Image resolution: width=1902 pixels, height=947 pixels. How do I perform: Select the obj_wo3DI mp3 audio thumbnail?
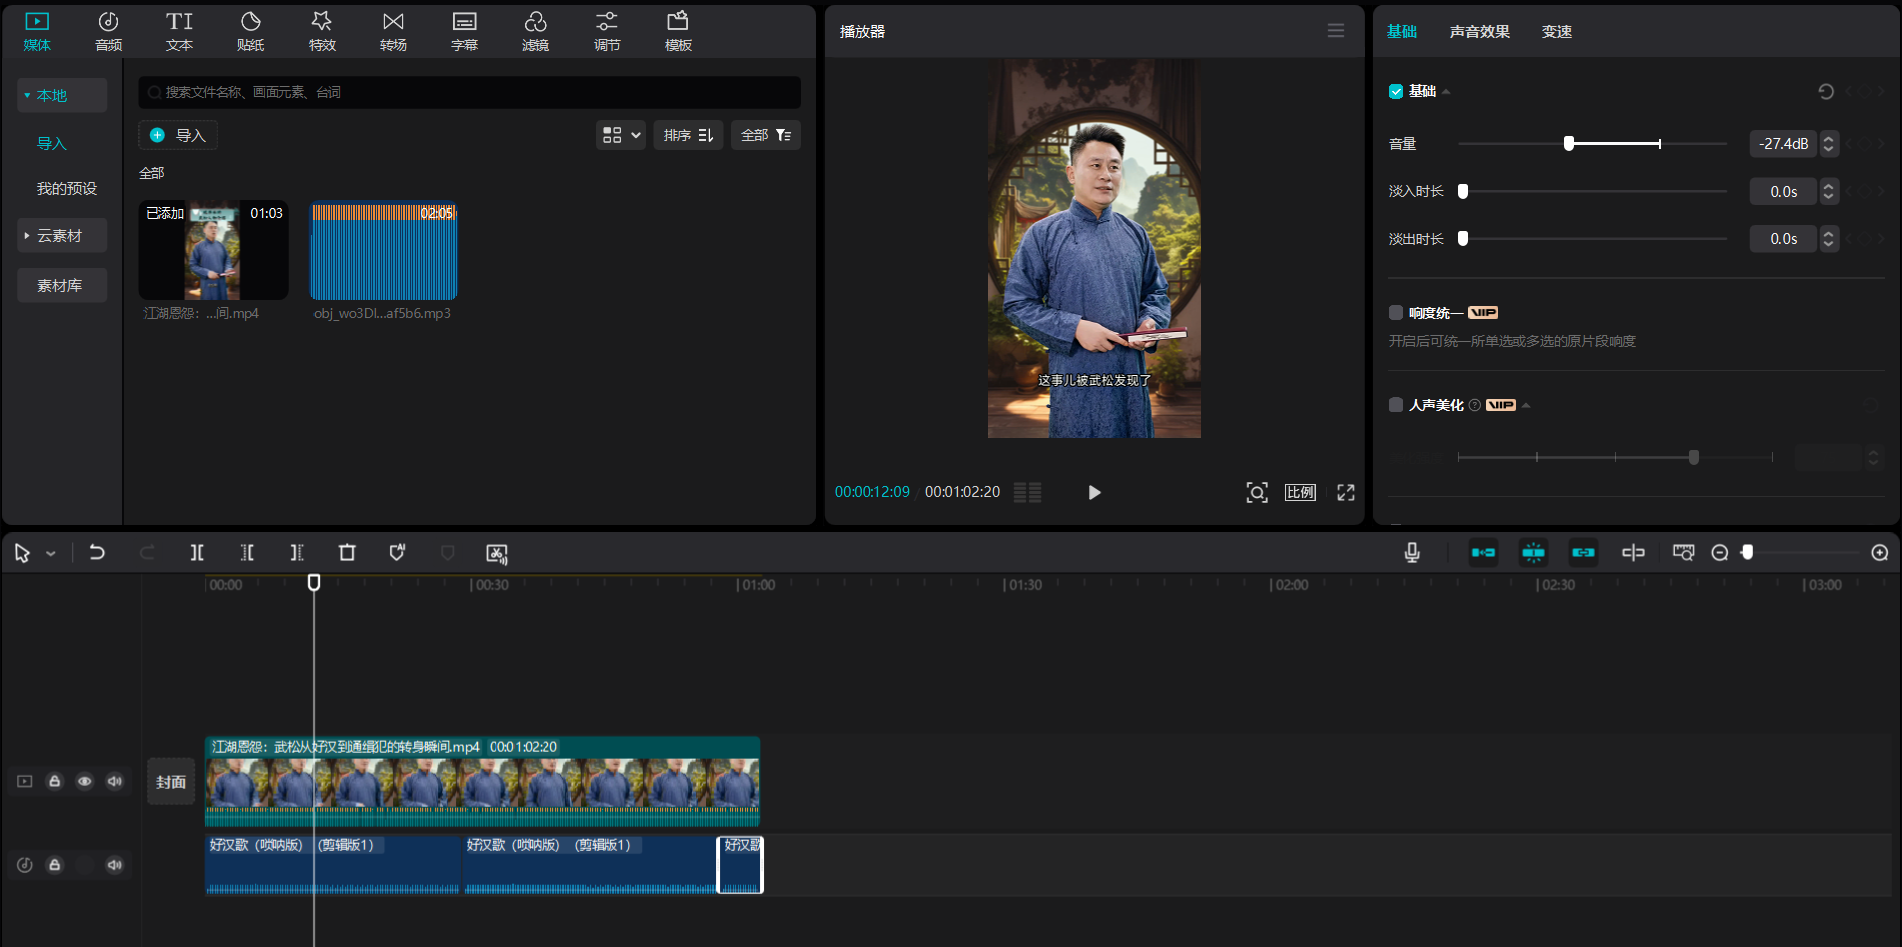coord(384,250)
